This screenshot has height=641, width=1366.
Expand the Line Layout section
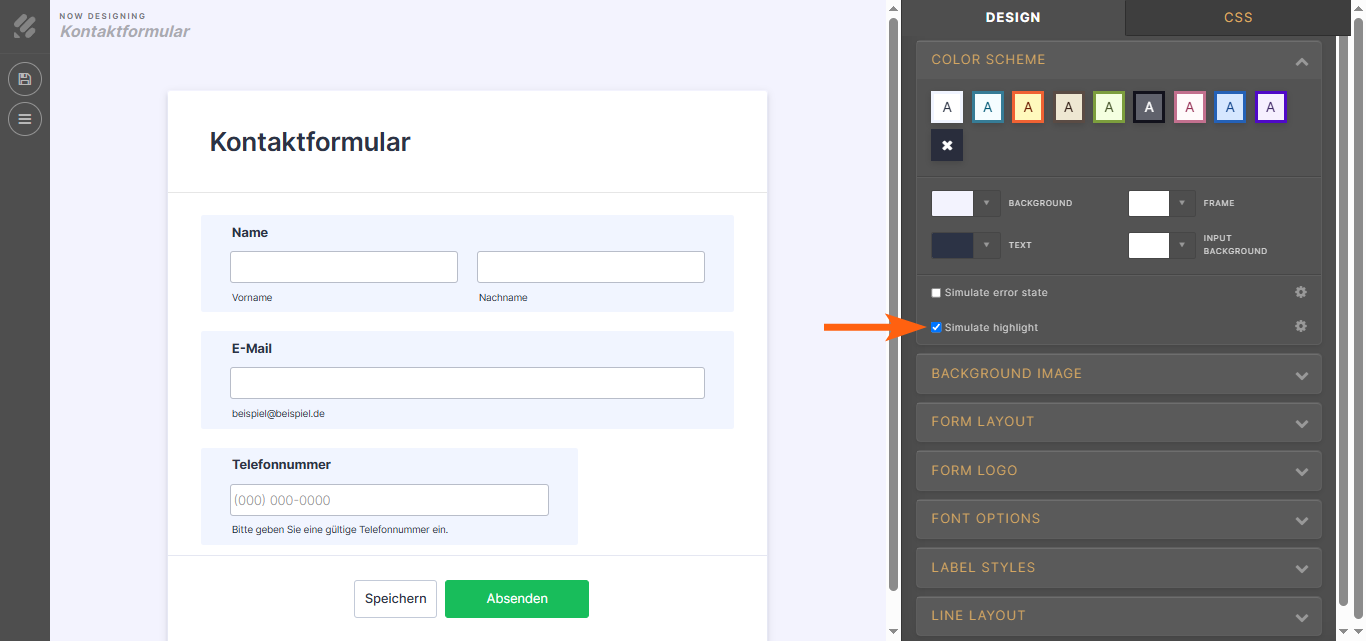[x=1119, y=615]
